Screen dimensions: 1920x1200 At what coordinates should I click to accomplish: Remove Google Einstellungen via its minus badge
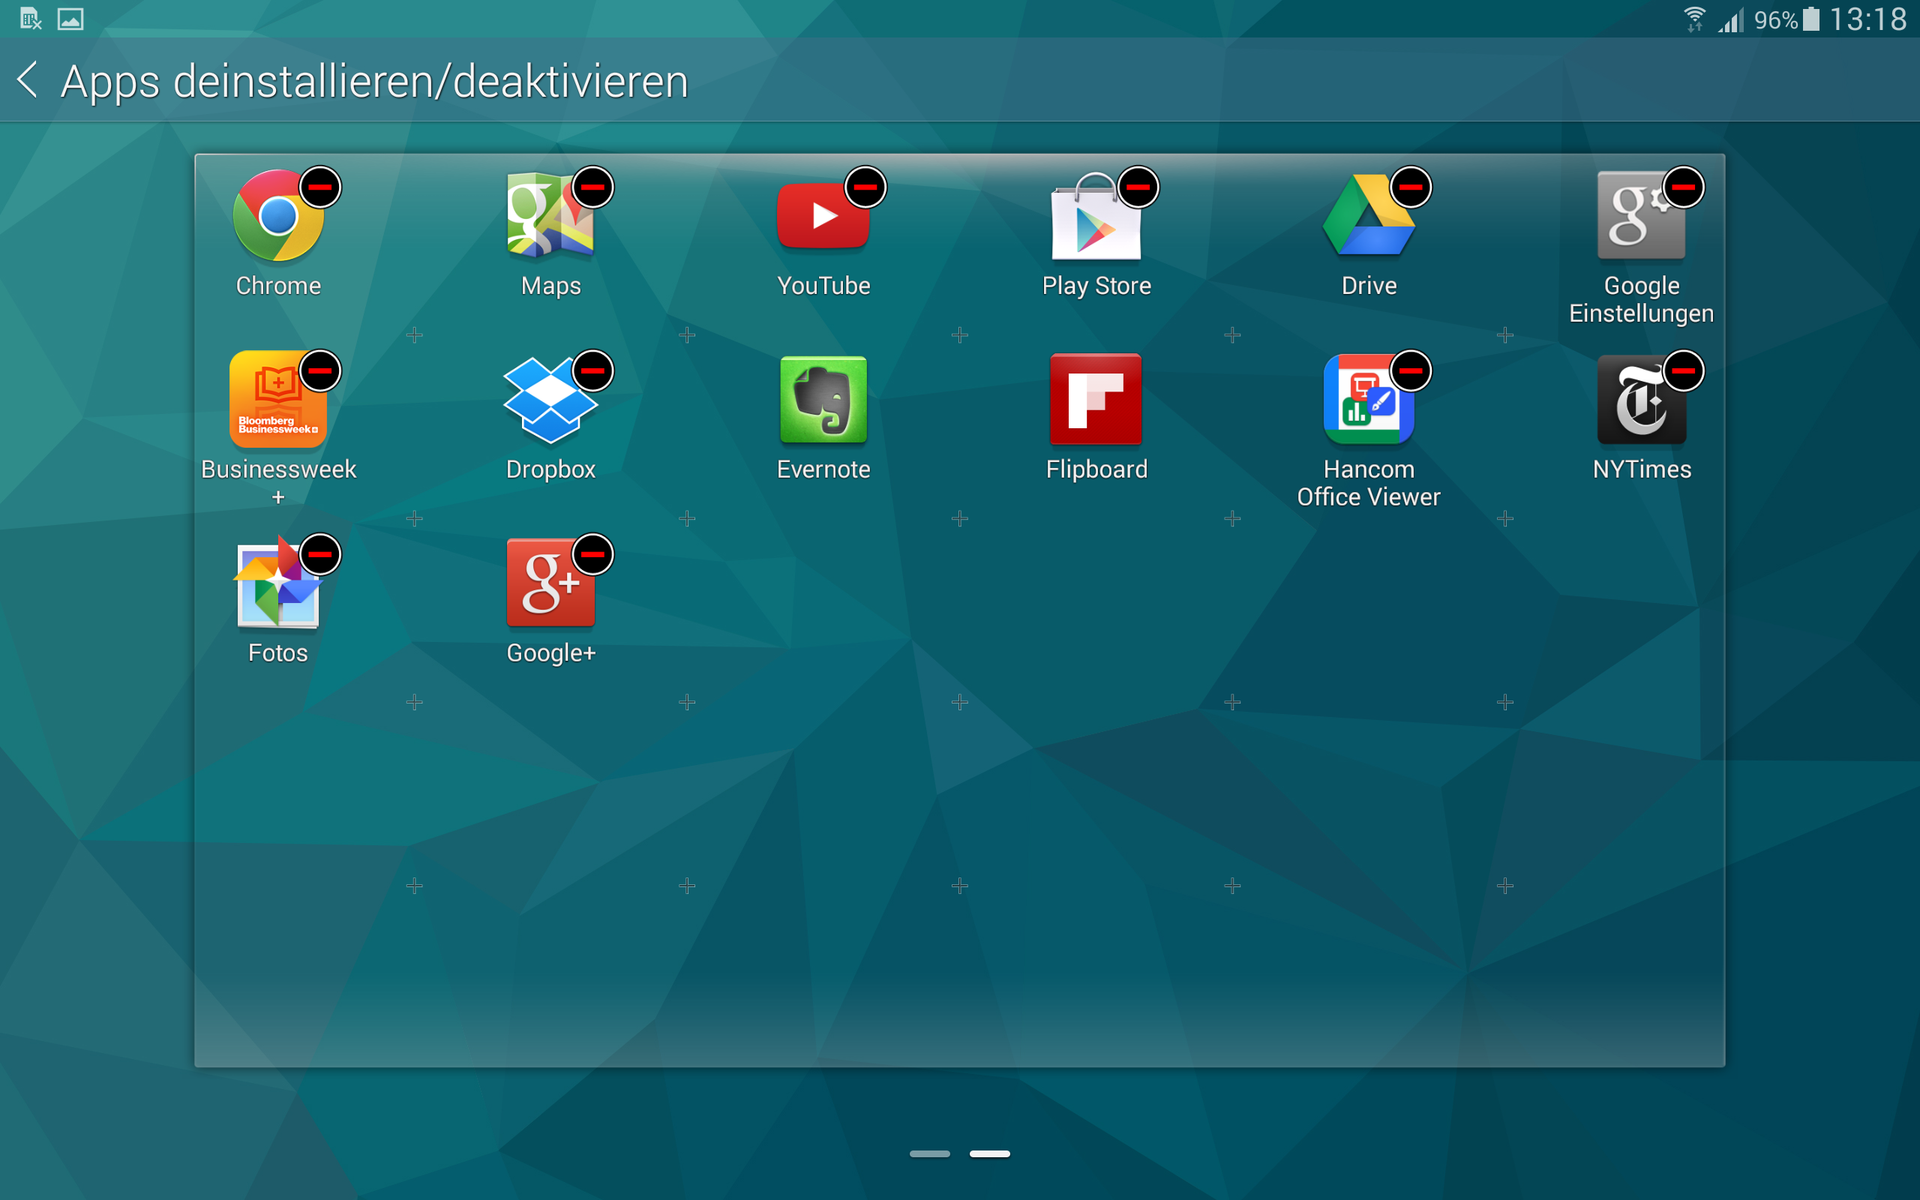pos(1684,187)
